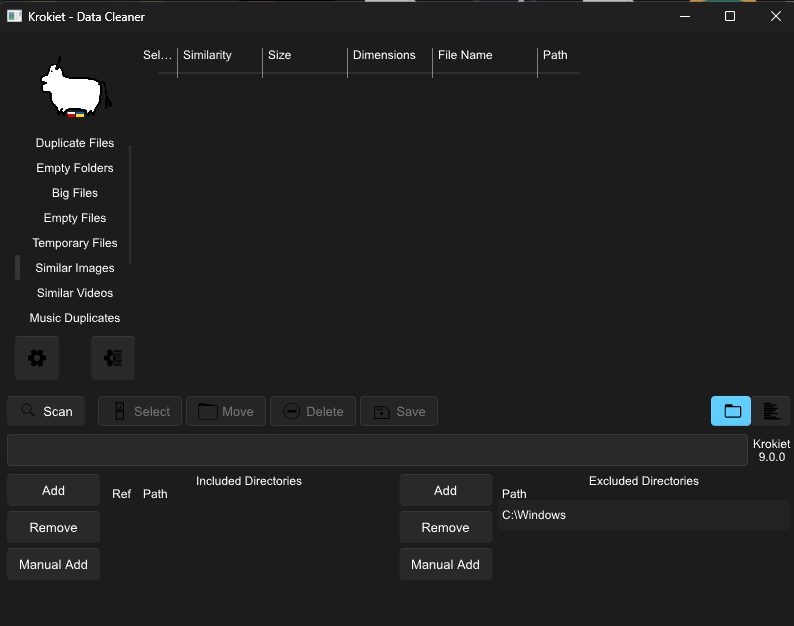Viewport: 794px width, 626px height.
Task: Start a scan with the Scan button
Action: [x=46, y=411]
